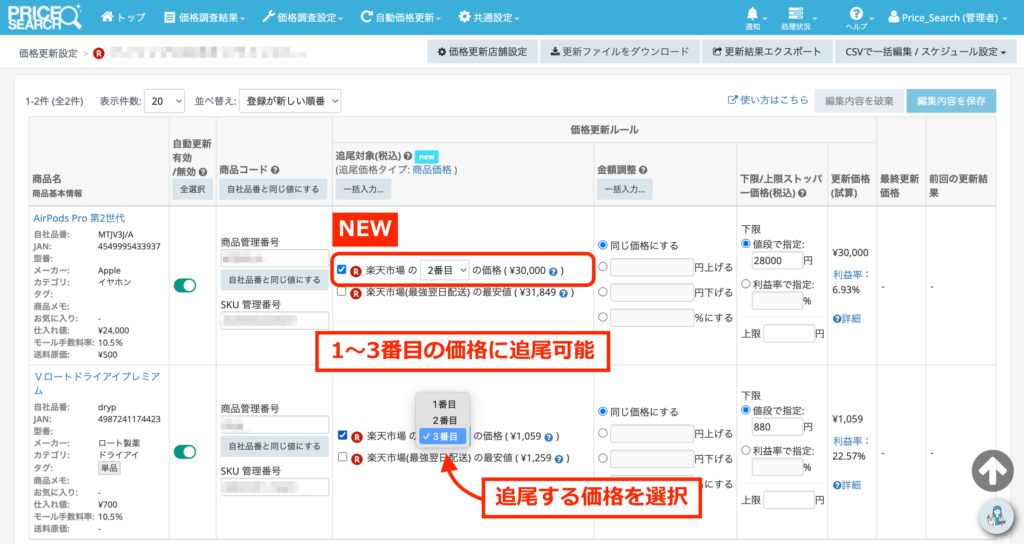
Task: Open the 価格調査結果 menu
Action: [x=207, y=18]
